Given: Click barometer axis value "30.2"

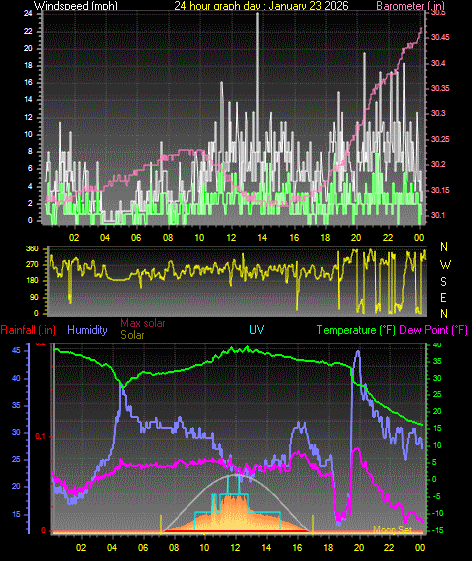Looking at the screenshot, I should tap(438, 164).
